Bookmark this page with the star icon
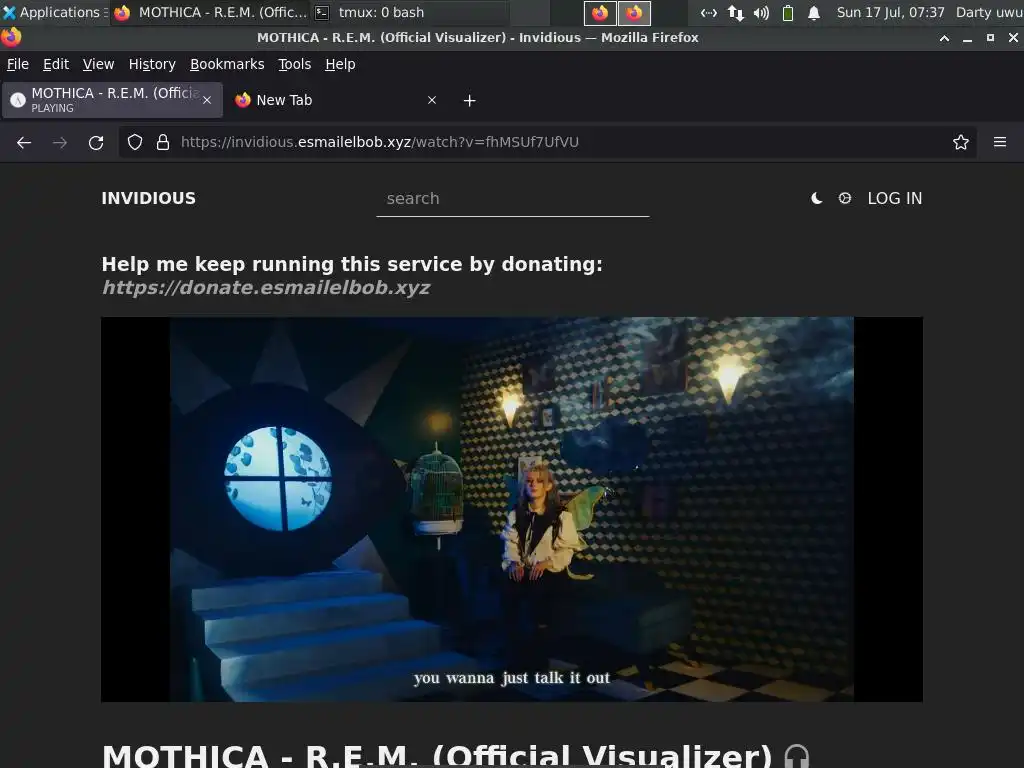 pyautogui.click(x=961, y=142)
